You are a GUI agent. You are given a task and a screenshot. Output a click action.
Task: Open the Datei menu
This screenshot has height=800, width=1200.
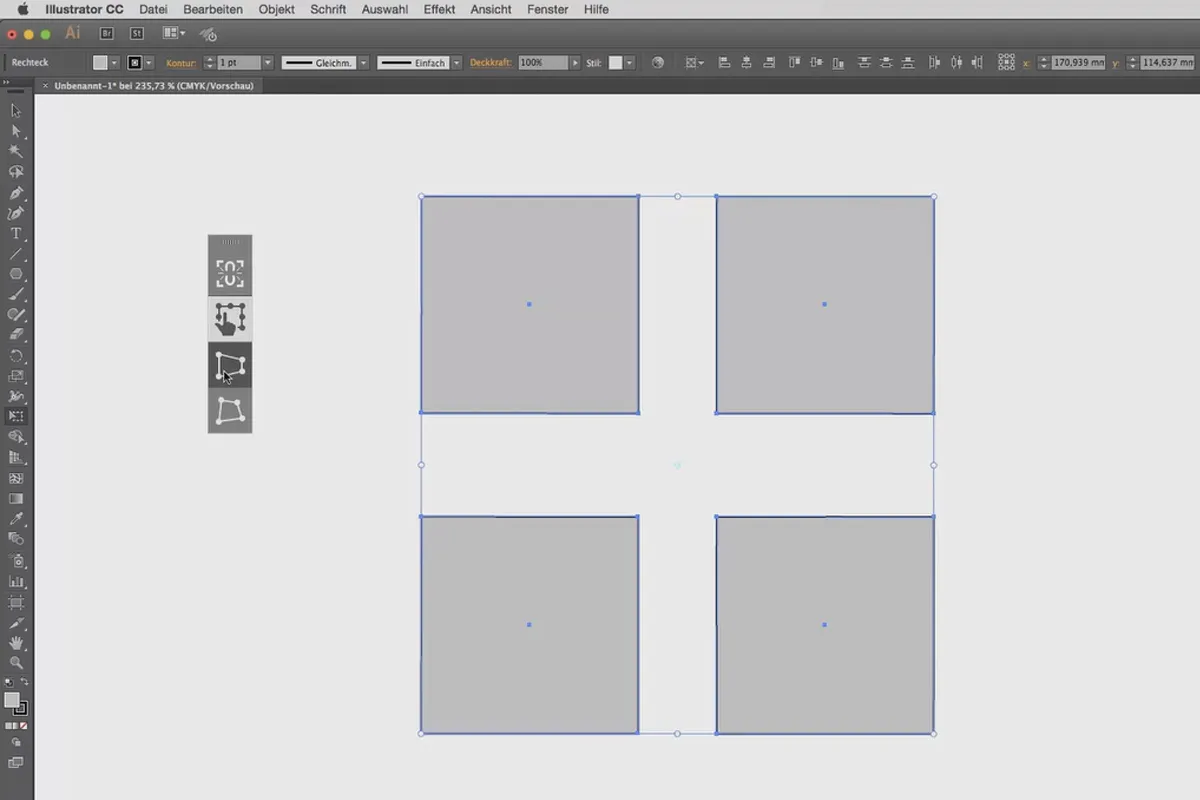[153, 9]
